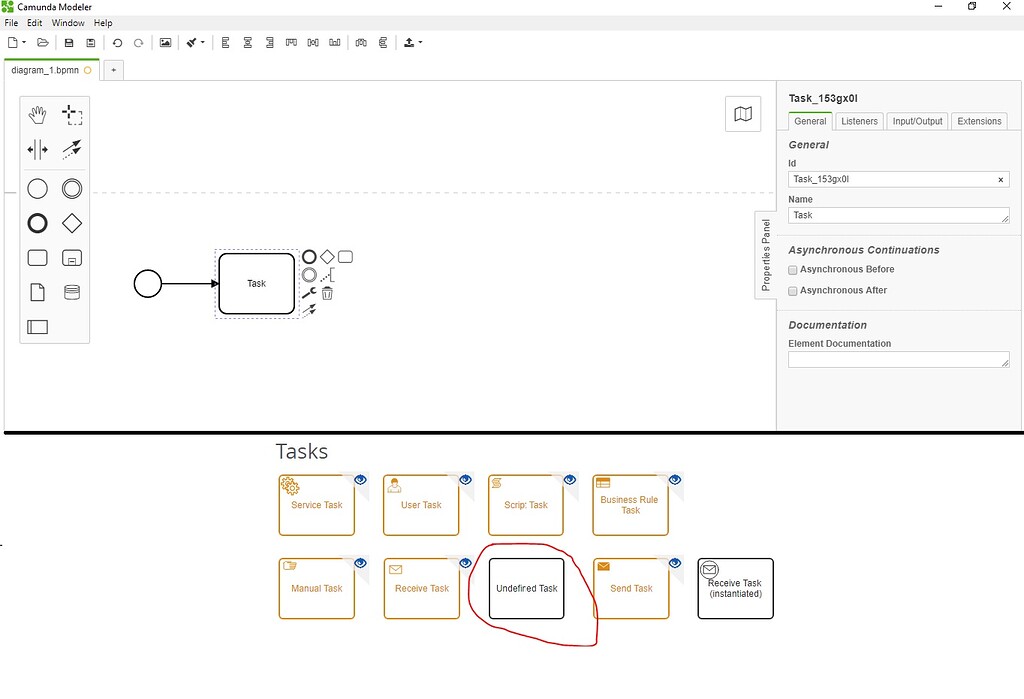This screenshot has width=1024, height=699.
Task: Activate the Global connect tool
Action: (72, 149)
